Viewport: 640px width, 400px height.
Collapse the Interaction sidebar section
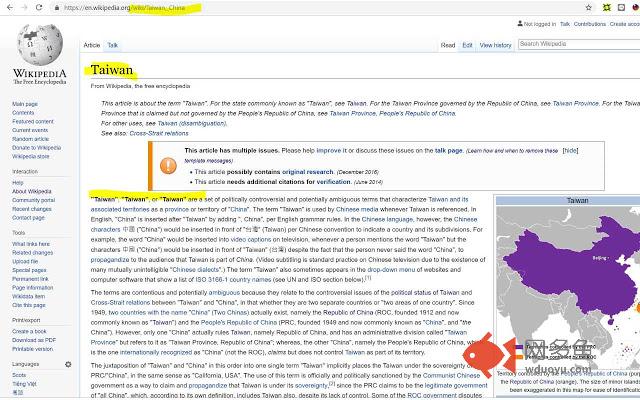point(24,171)
